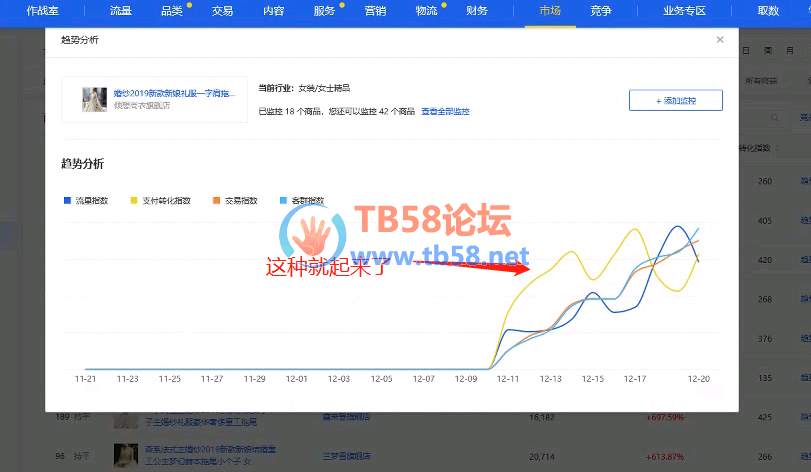Open the 取数 menu
811x472 pixels.
point(768,11)
